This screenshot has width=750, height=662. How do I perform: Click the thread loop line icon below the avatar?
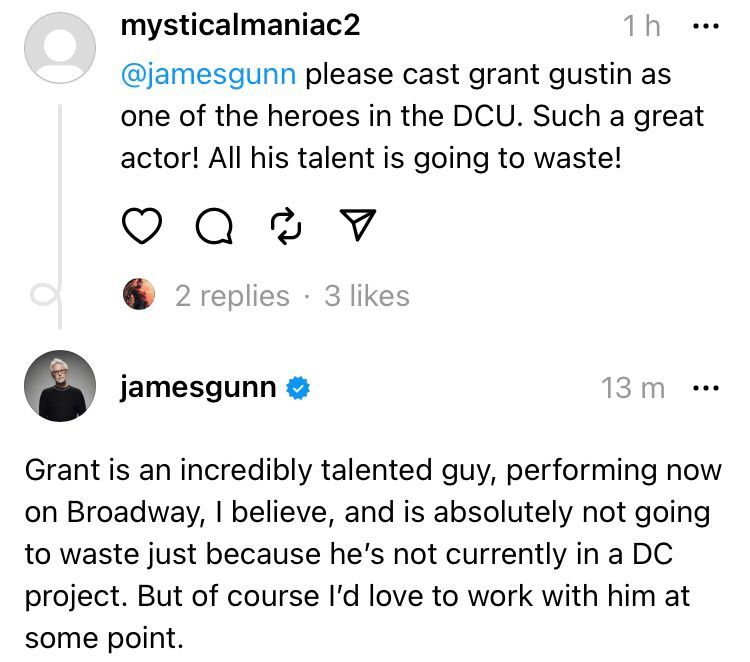[45, 294]
